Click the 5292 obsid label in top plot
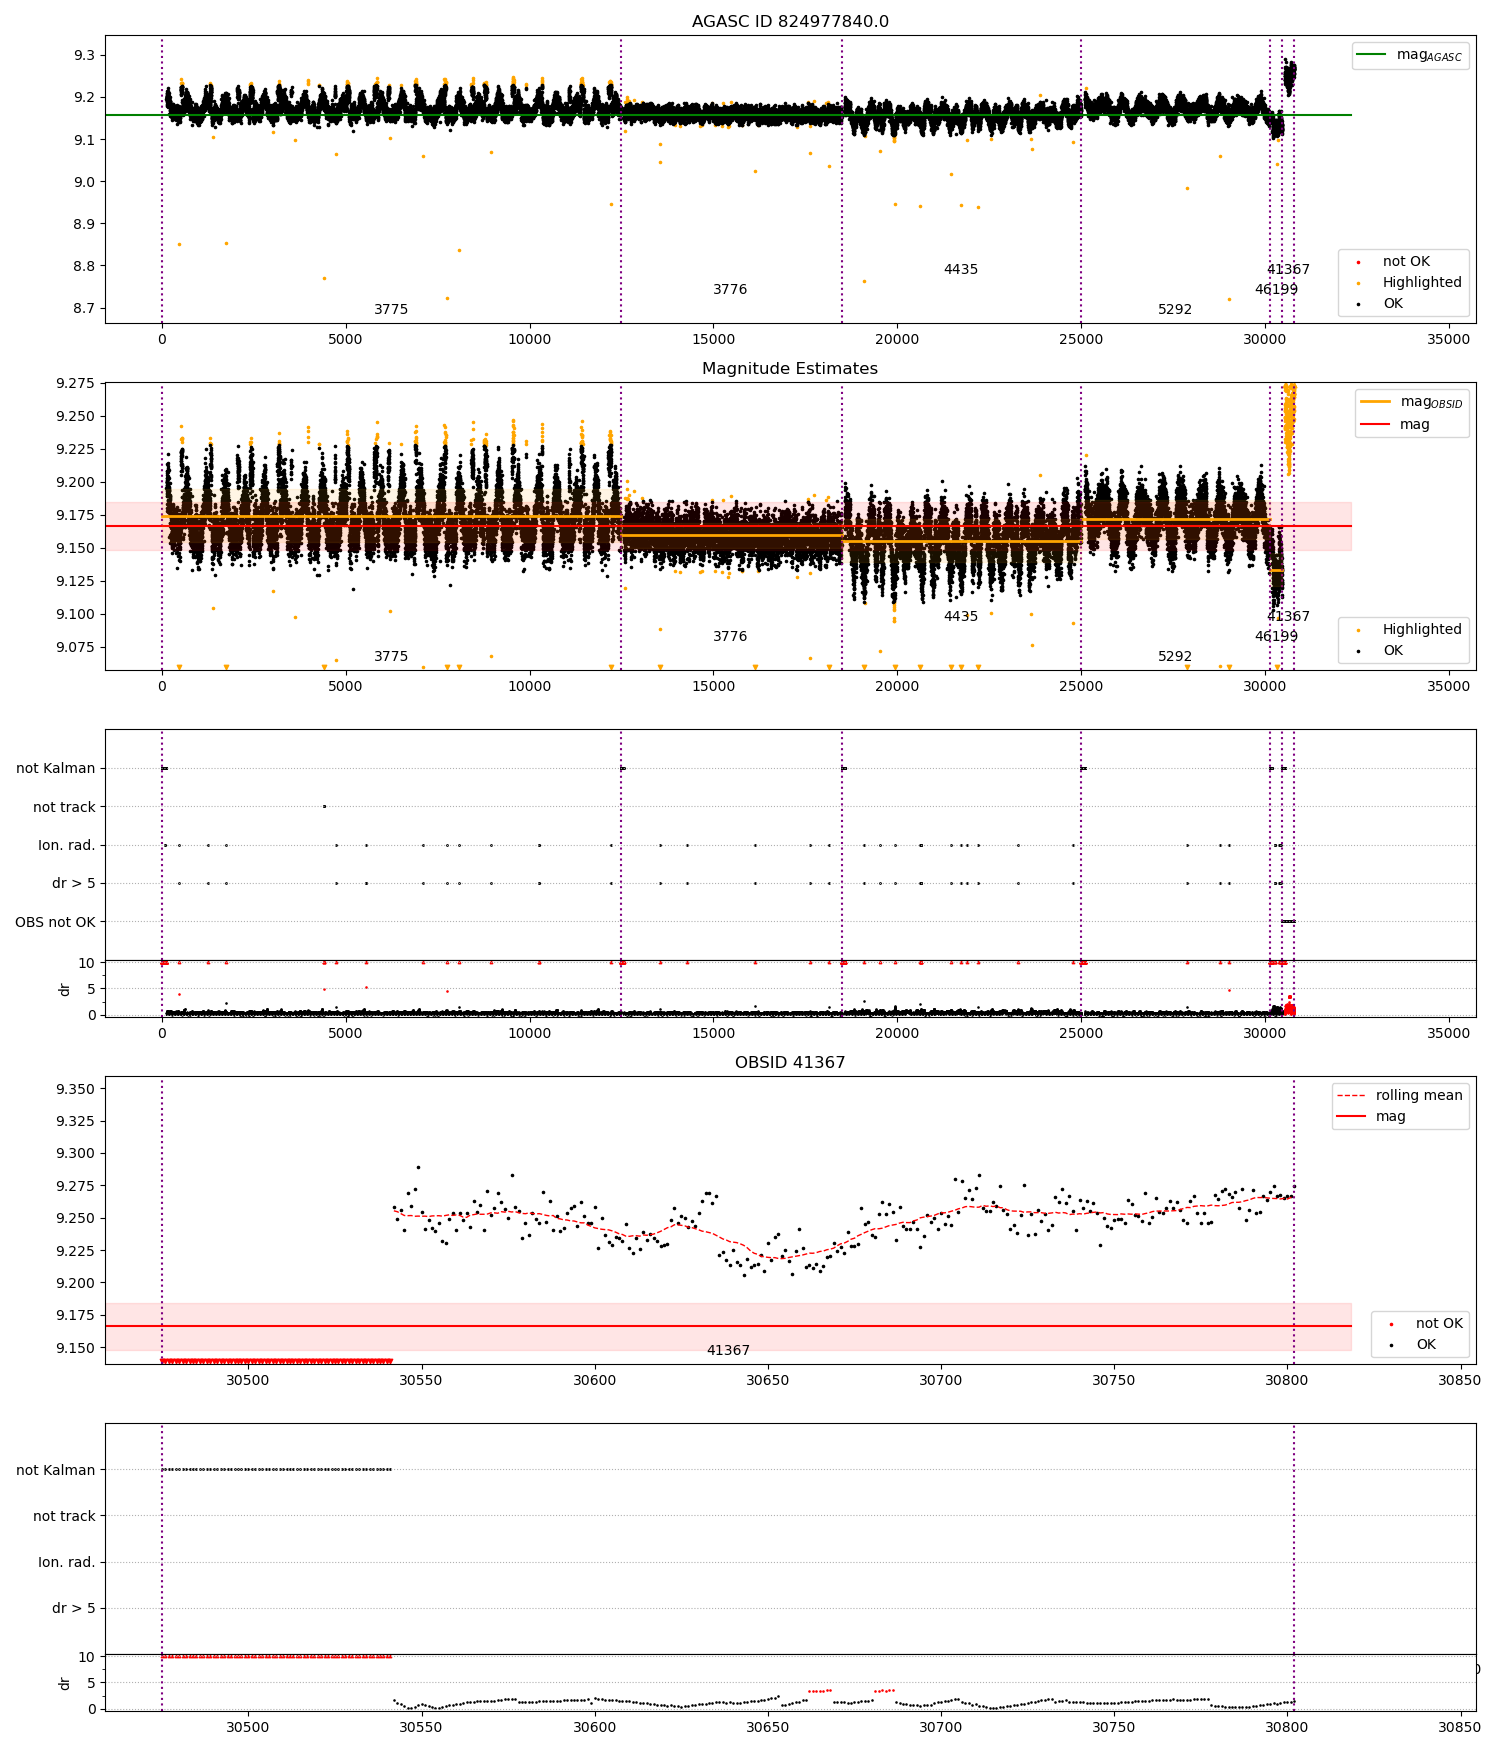 click(1175, 309)
